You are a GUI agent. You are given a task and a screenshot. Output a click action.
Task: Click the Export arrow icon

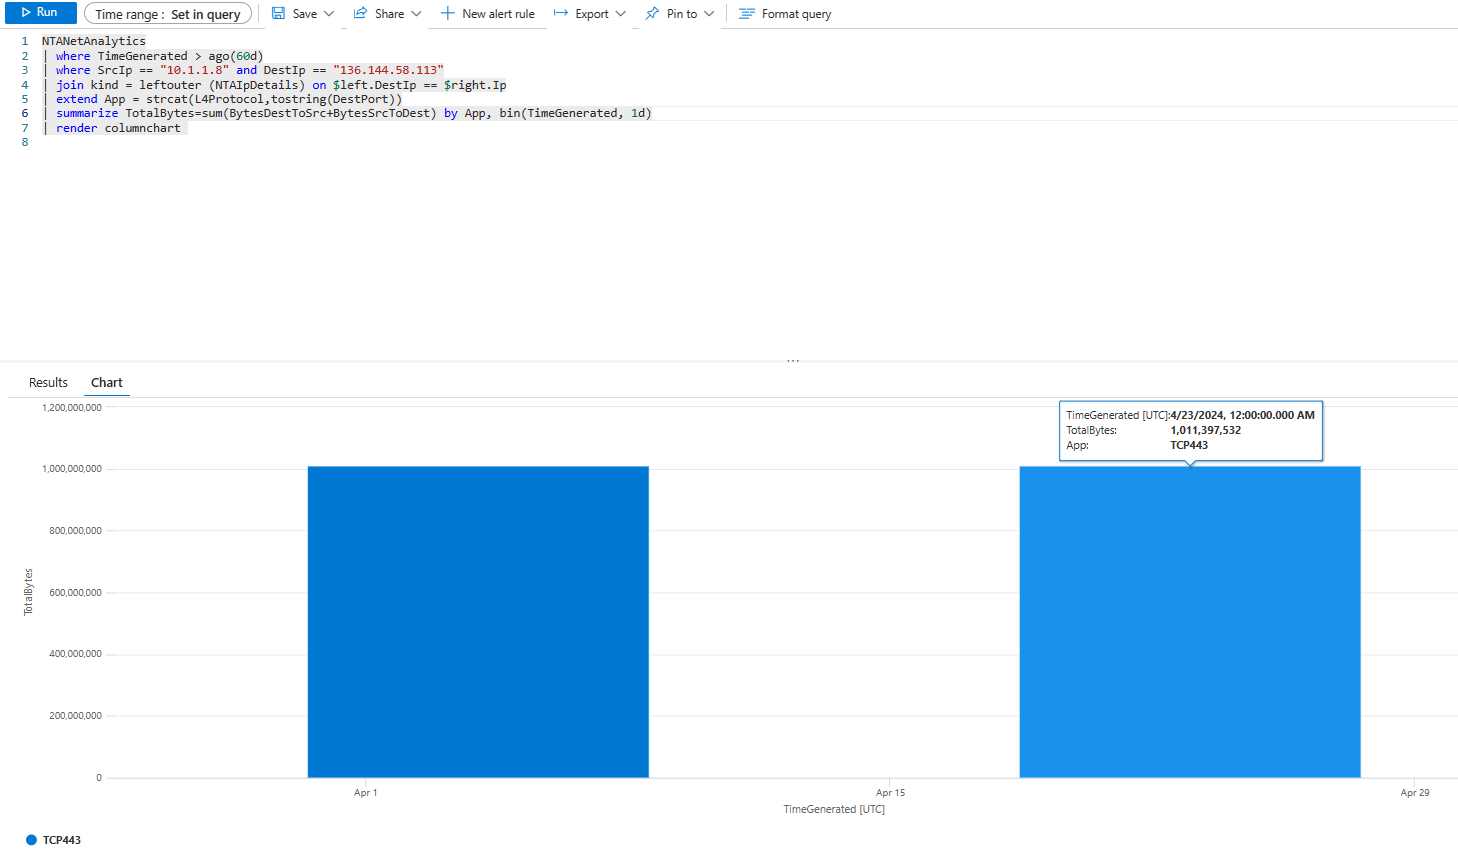(561, 14)
